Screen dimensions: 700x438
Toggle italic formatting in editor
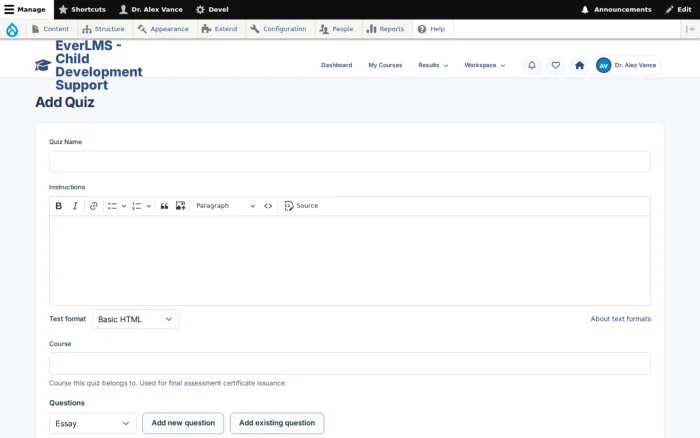pos(75,206)
